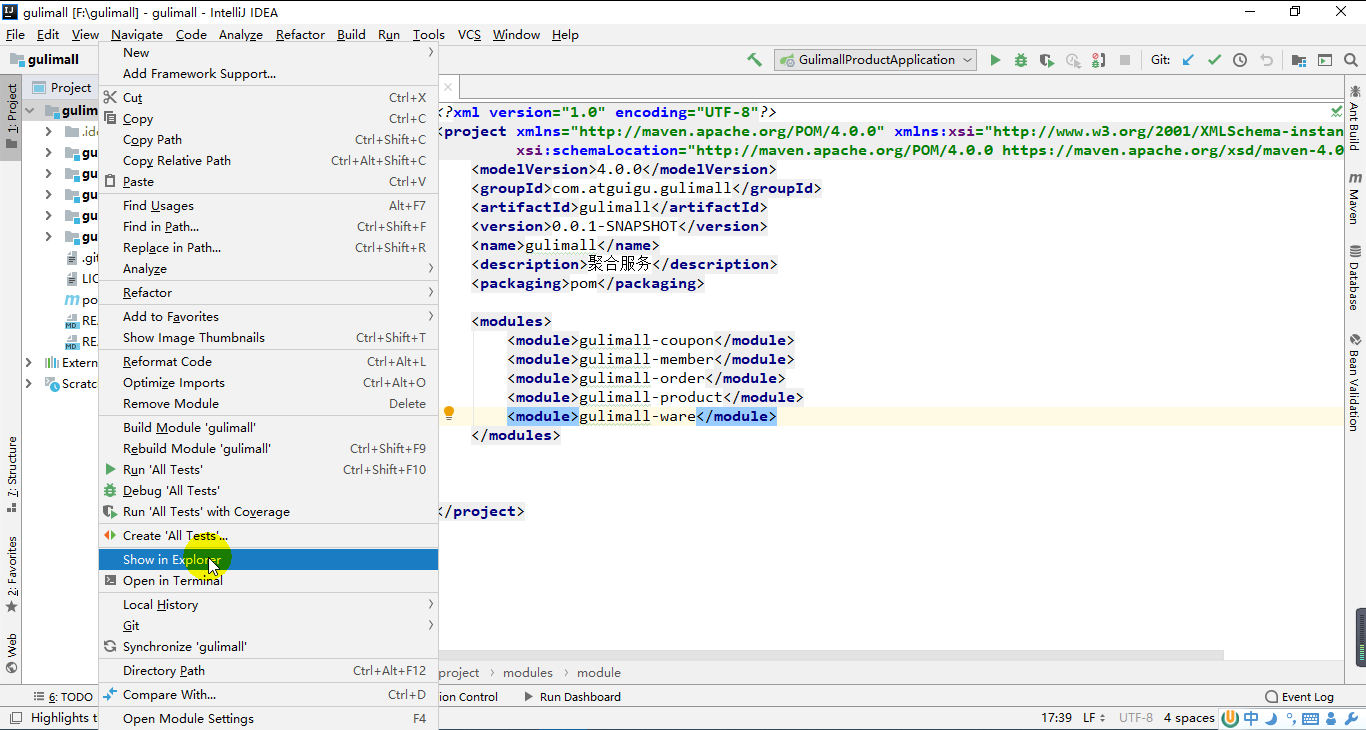
Task: Click cursor position 17:39 in status bar
Action: point(1056,718)
